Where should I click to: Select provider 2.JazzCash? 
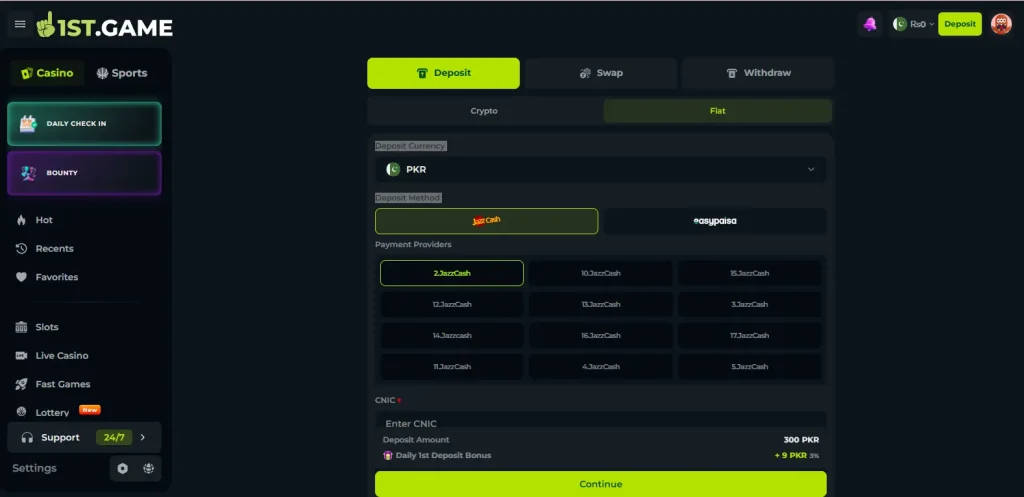452,273
